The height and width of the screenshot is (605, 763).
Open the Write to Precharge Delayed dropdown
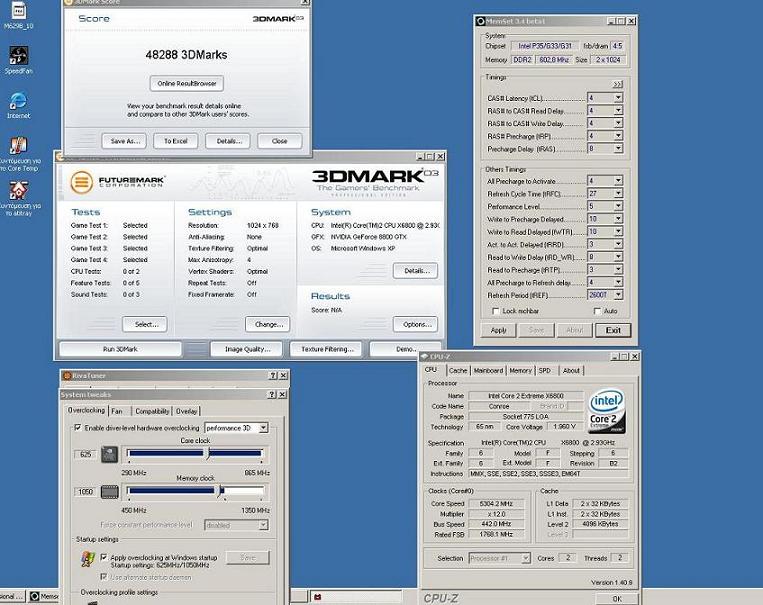pos(618,219)
